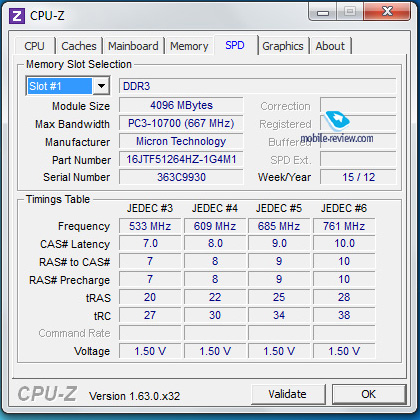Viewport: 420px width, 420px height.
Task: Click the CPU-Z purple Z logo icon
Action: [x=17, y=16]
